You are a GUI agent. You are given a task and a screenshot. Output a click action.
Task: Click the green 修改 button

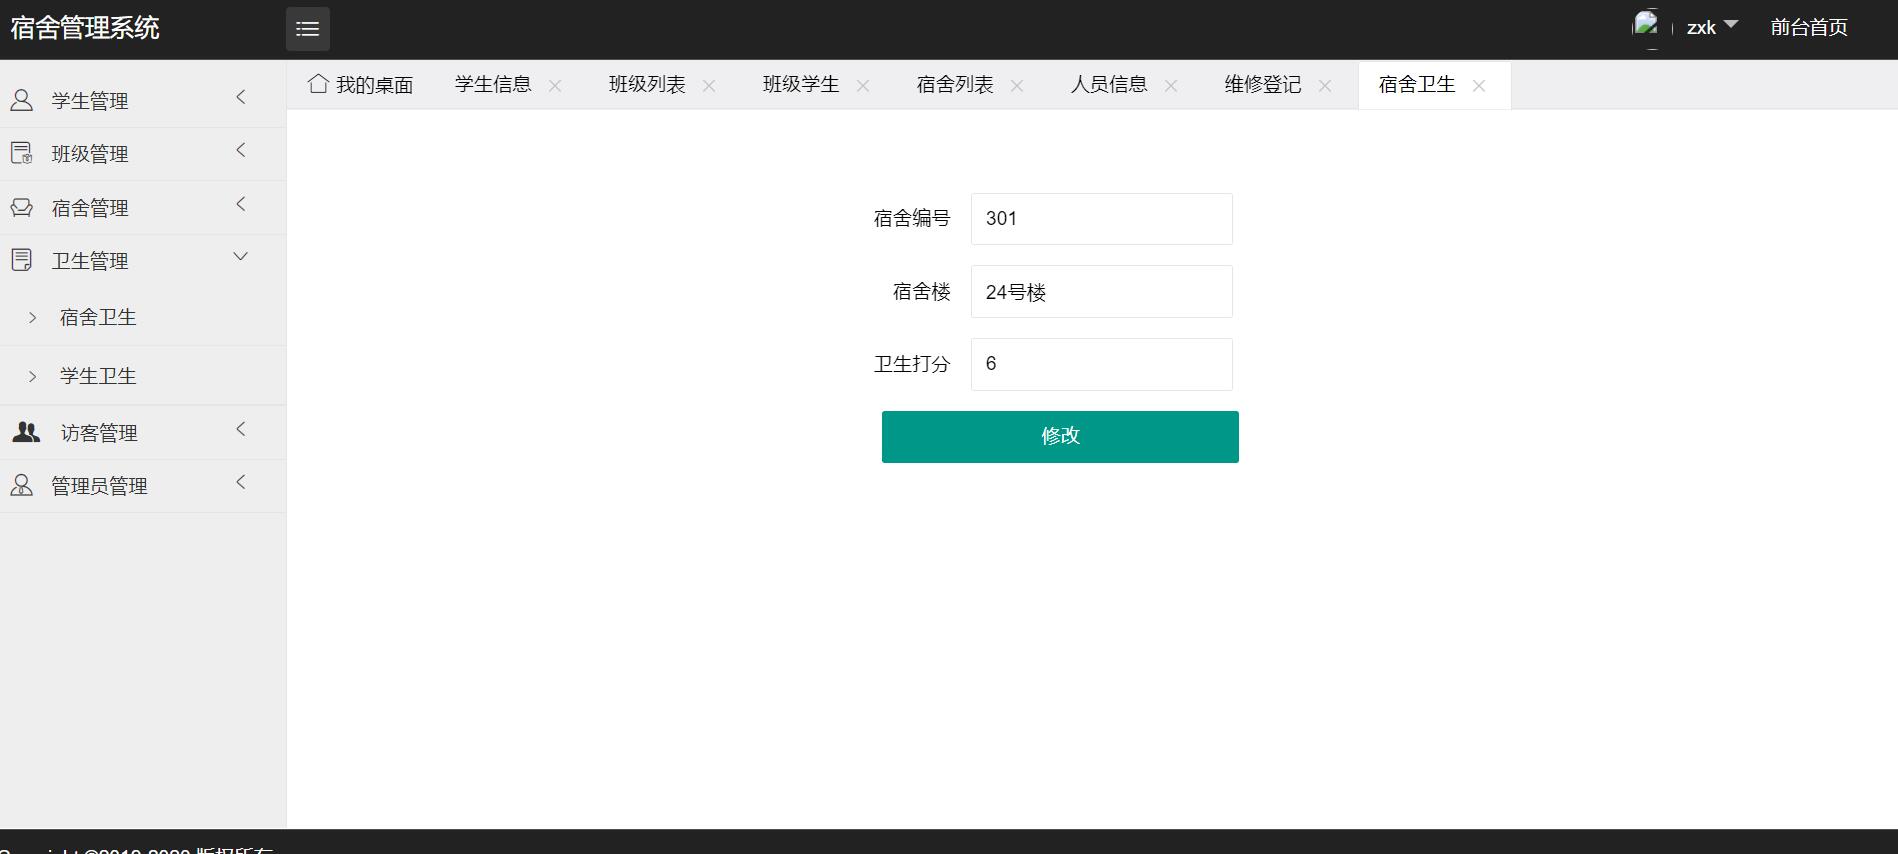(1060, 437)
